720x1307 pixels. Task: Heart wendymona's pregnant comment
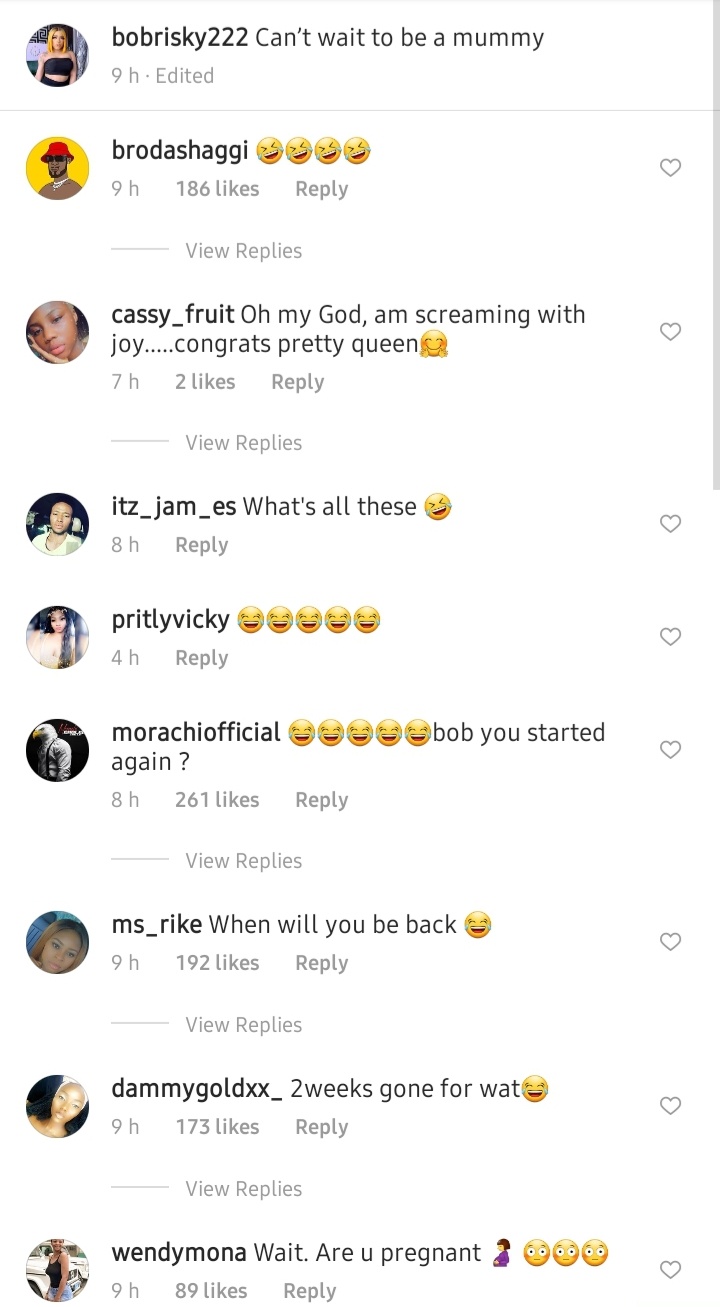[x=670, y=1270]
